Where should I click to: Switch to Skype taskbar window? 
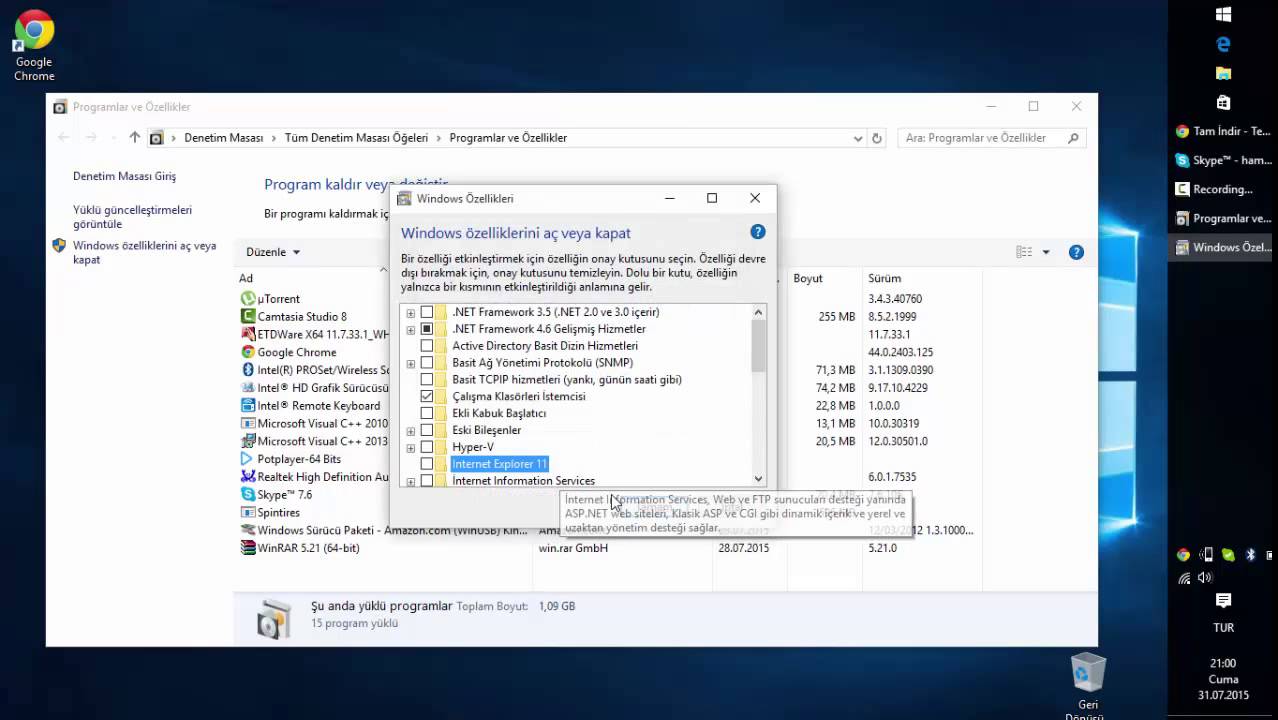[1223, 160]
